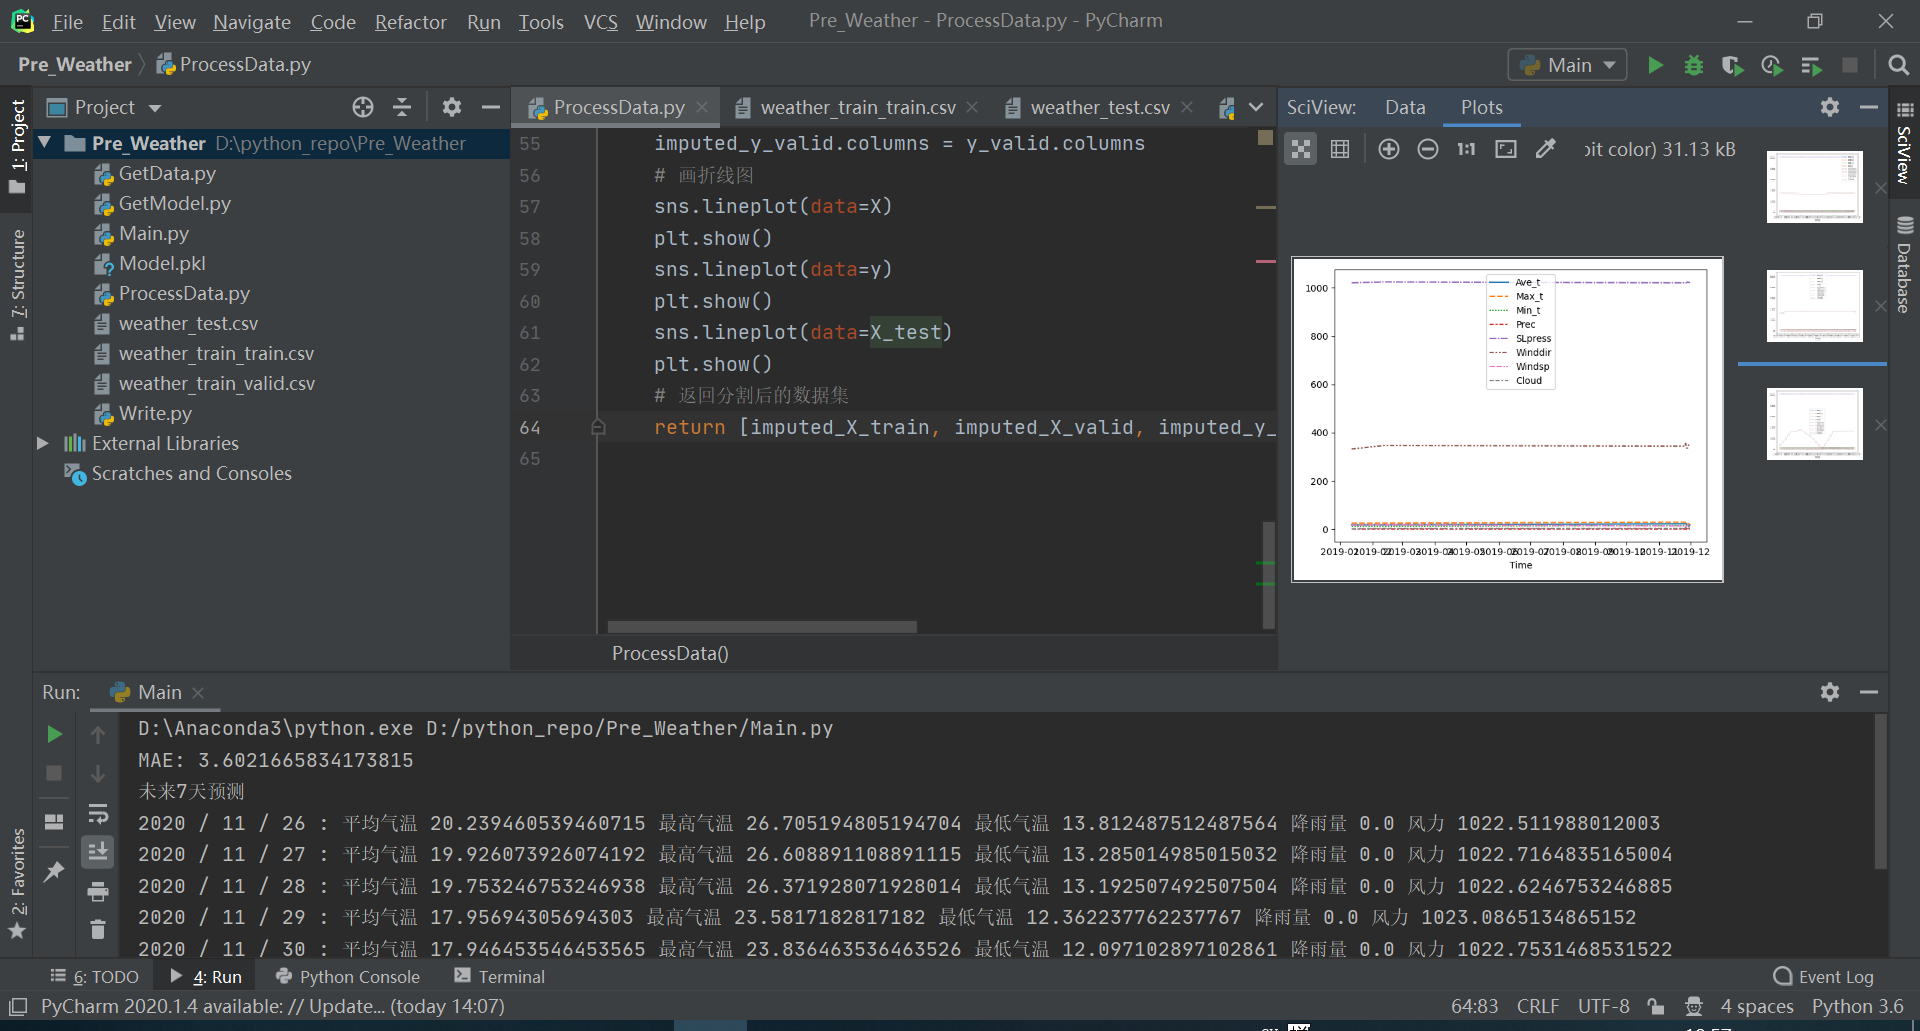This screenshot has height=1031, width=1920.
Task: Zoom out on the SciView plot
Action: pos(1427,149)
